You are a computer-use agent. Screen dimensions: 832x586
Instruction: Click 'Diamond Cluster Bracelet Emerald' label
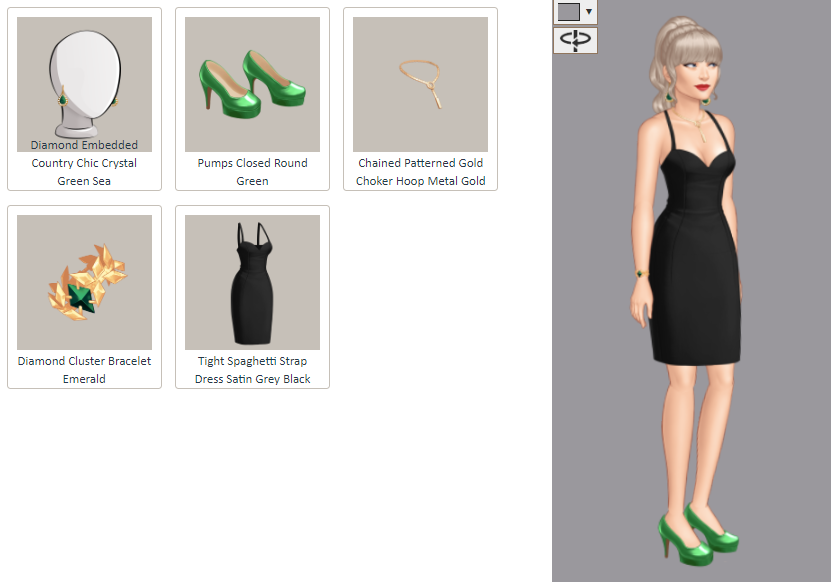84,370
